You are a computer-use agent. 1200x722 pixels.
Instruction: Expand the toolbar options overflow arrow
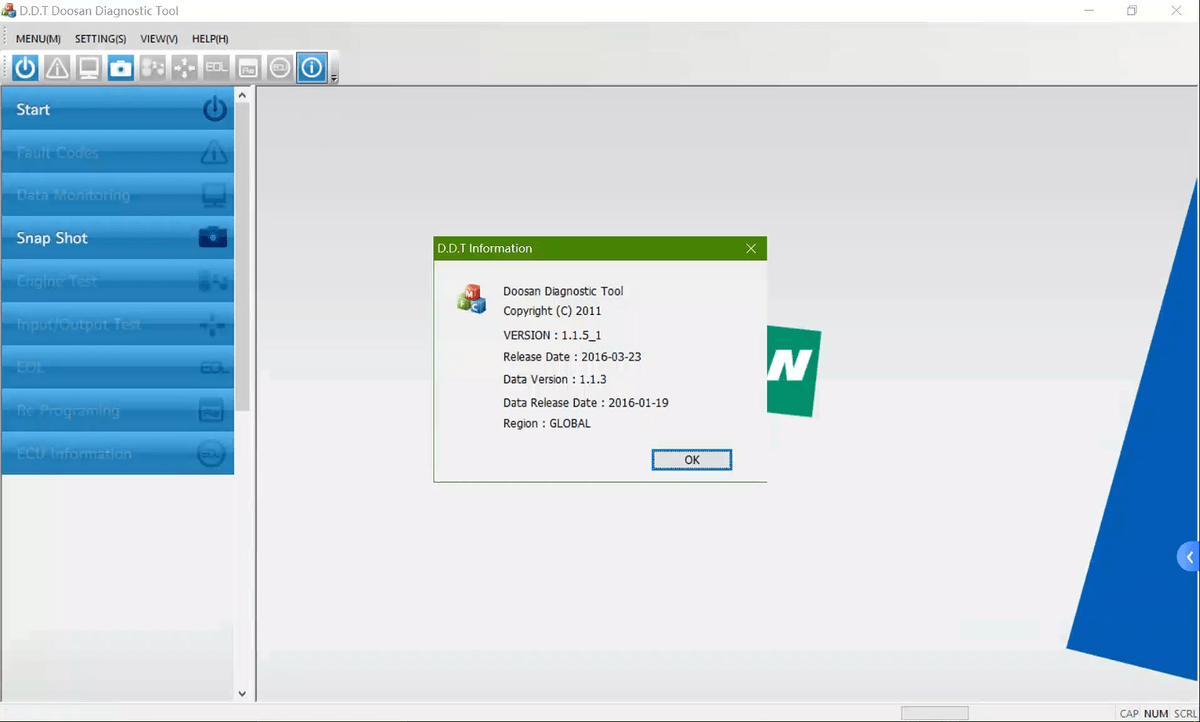334,77
